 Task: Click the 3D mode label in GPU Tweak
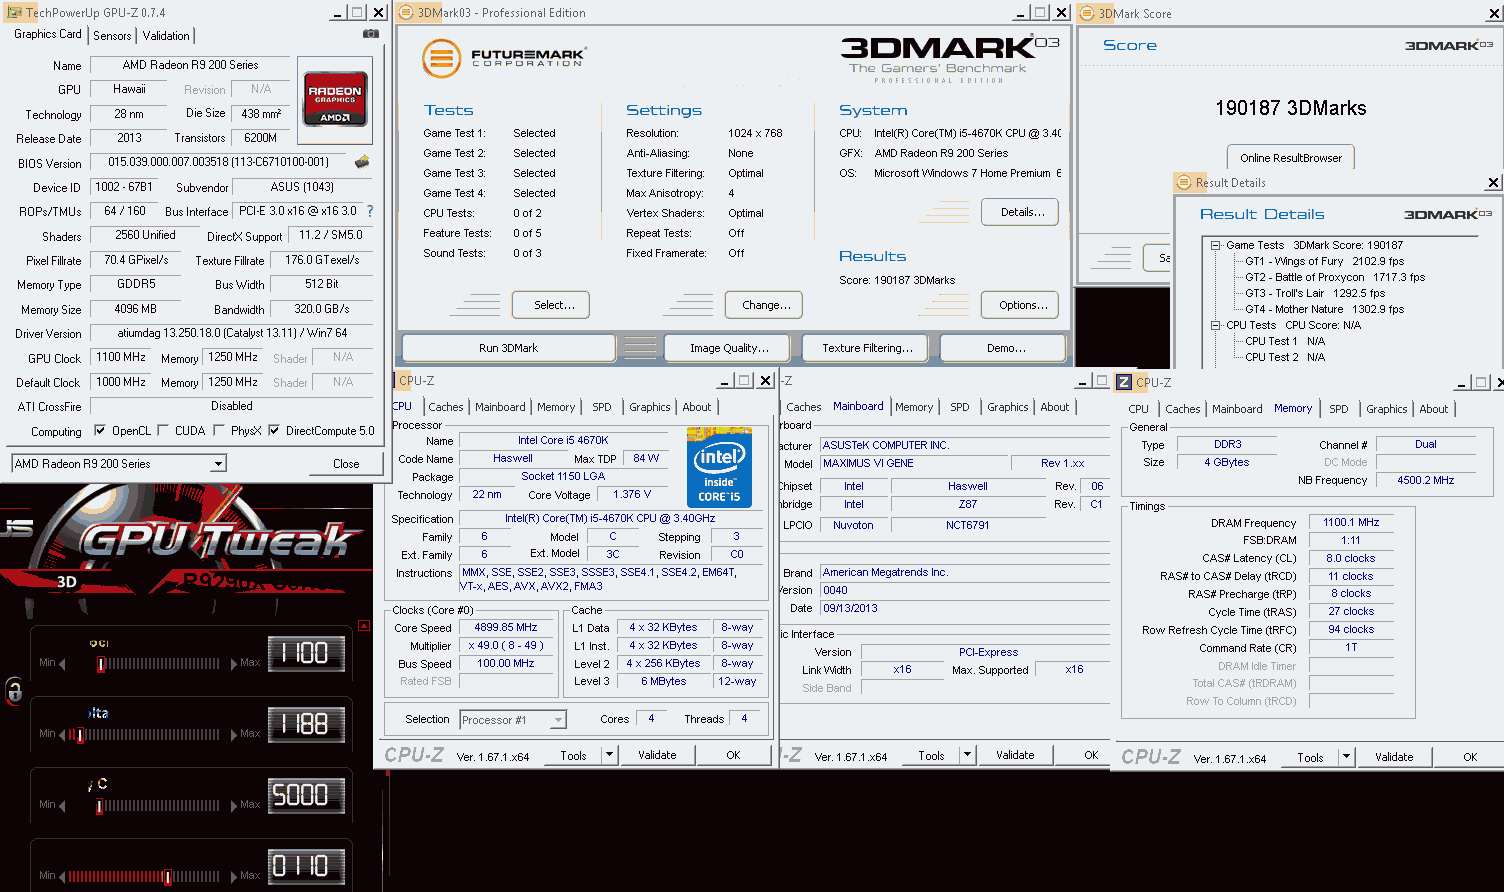pyautogui.click(x=66, y=581)
